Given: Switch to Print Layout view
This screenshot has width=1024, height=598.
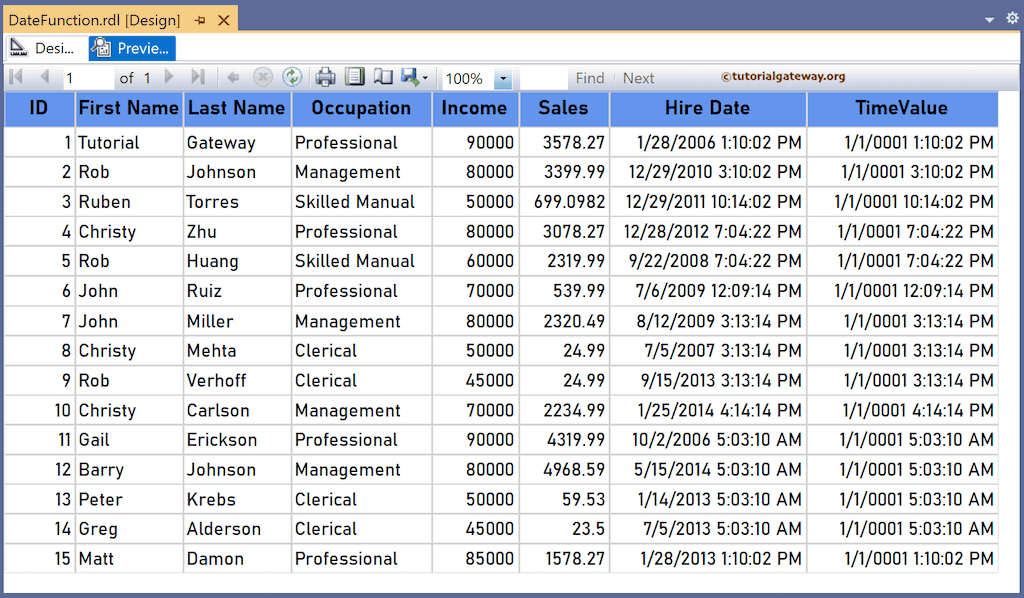Looking at the screenshot, I should pyautogui.click(x=355, y=77).
